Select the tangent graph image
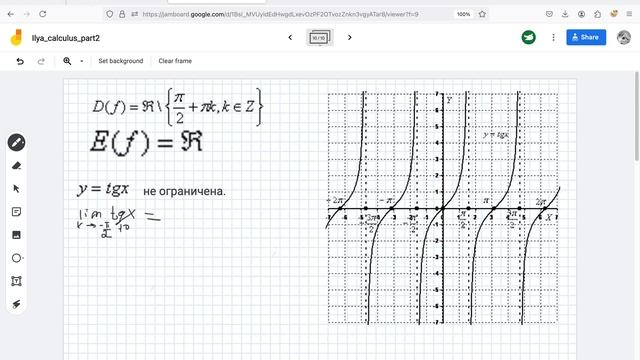The width and height of the screenshot is (640, 360). tap(442, 208)
